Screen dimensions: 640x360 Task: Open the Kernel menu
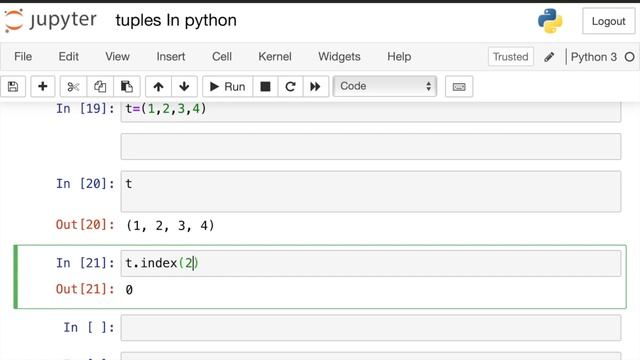tap(275, 56)
